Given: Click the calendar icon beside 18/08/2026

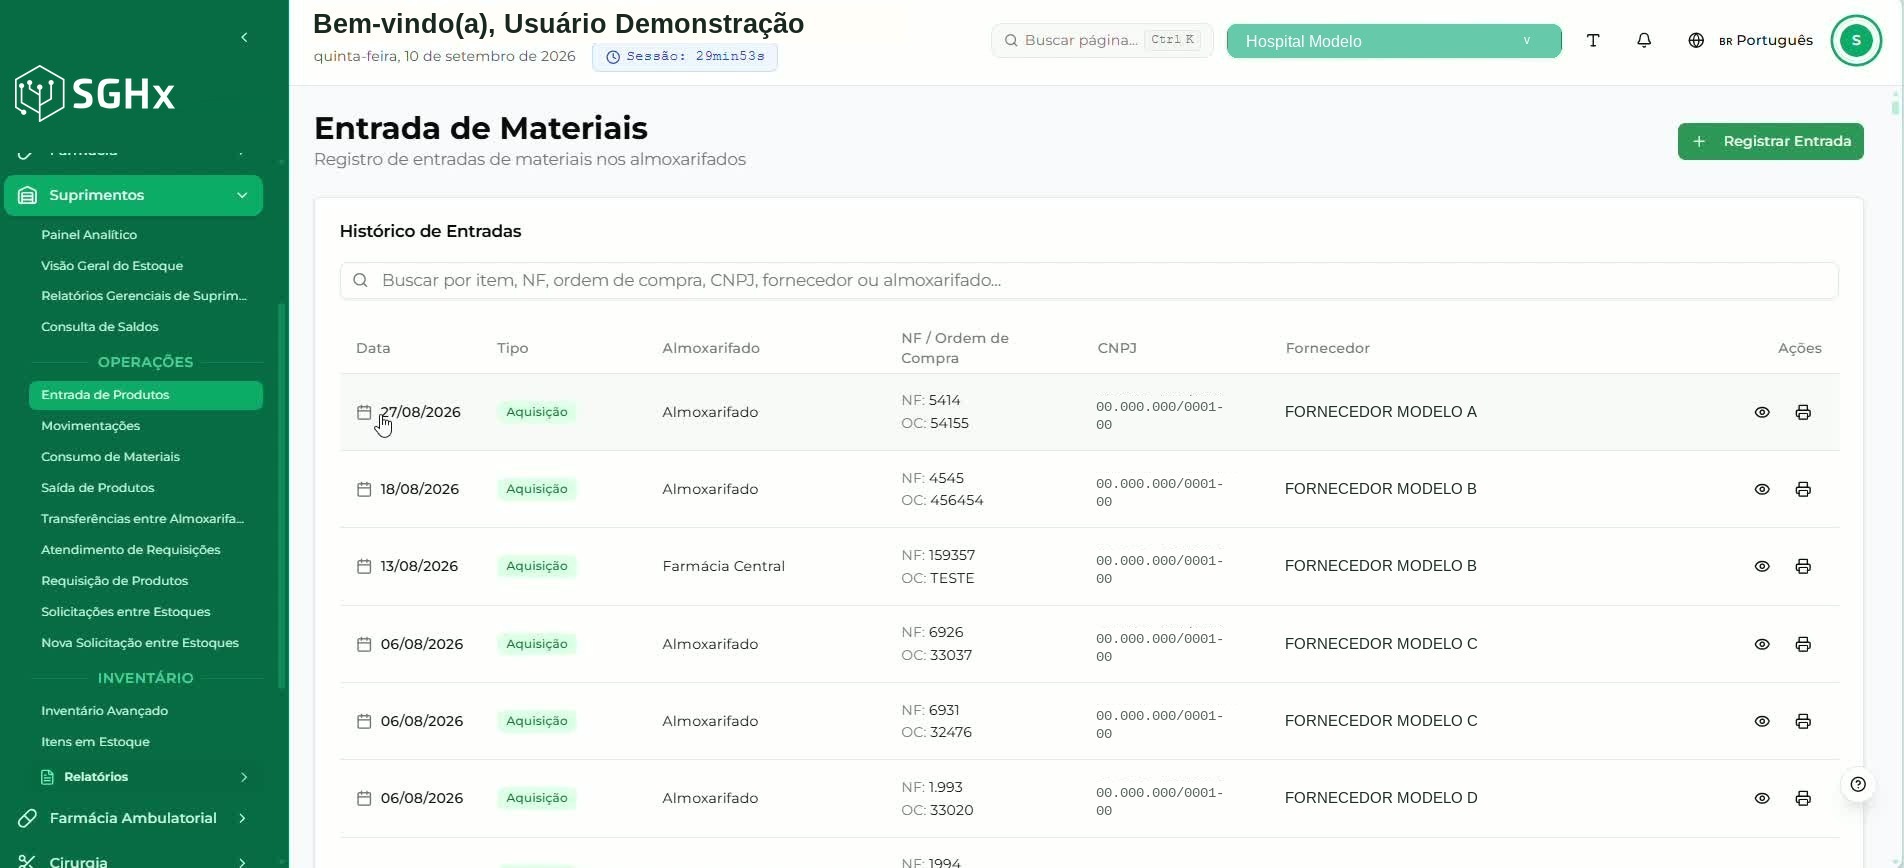Looking at the screenshot, I should pos(364,489).
